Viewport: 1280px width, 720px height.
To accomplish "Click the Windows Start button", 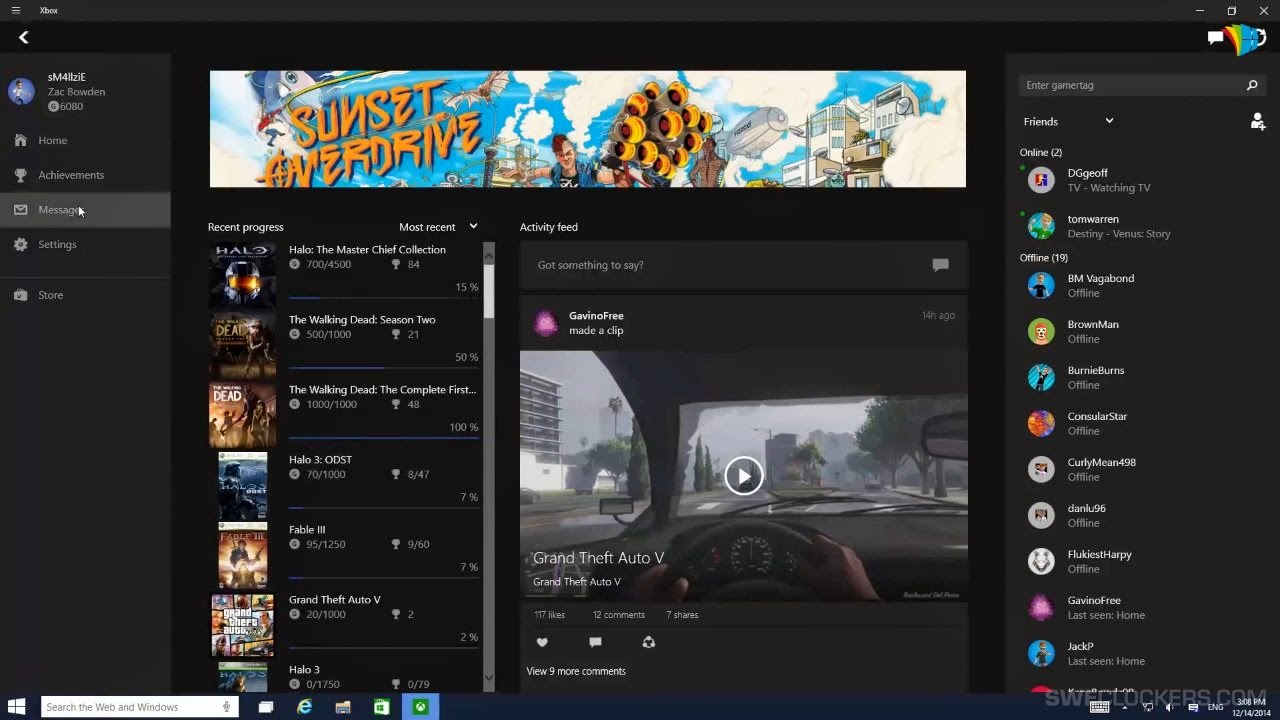I will coord(17,707).
